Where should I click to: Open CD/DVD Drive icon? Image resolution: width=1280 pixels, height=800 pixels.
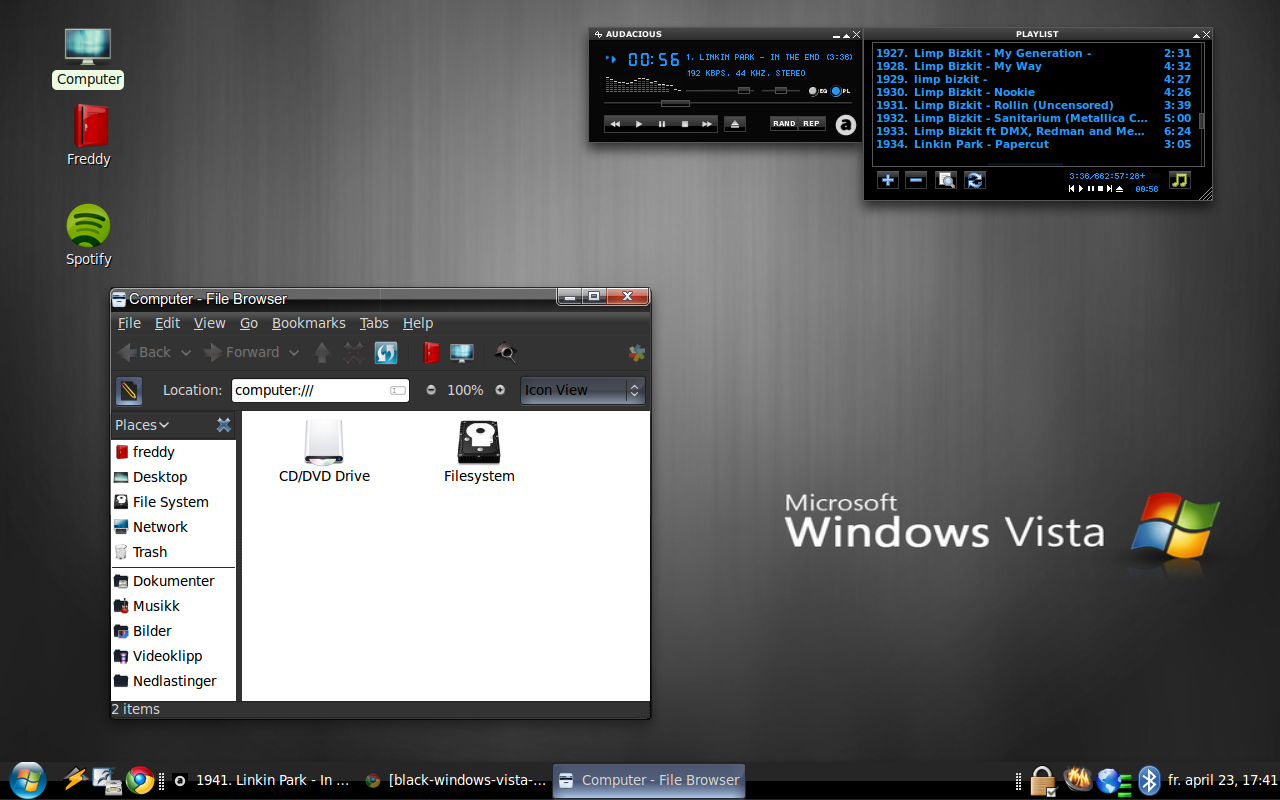(324, 452)
